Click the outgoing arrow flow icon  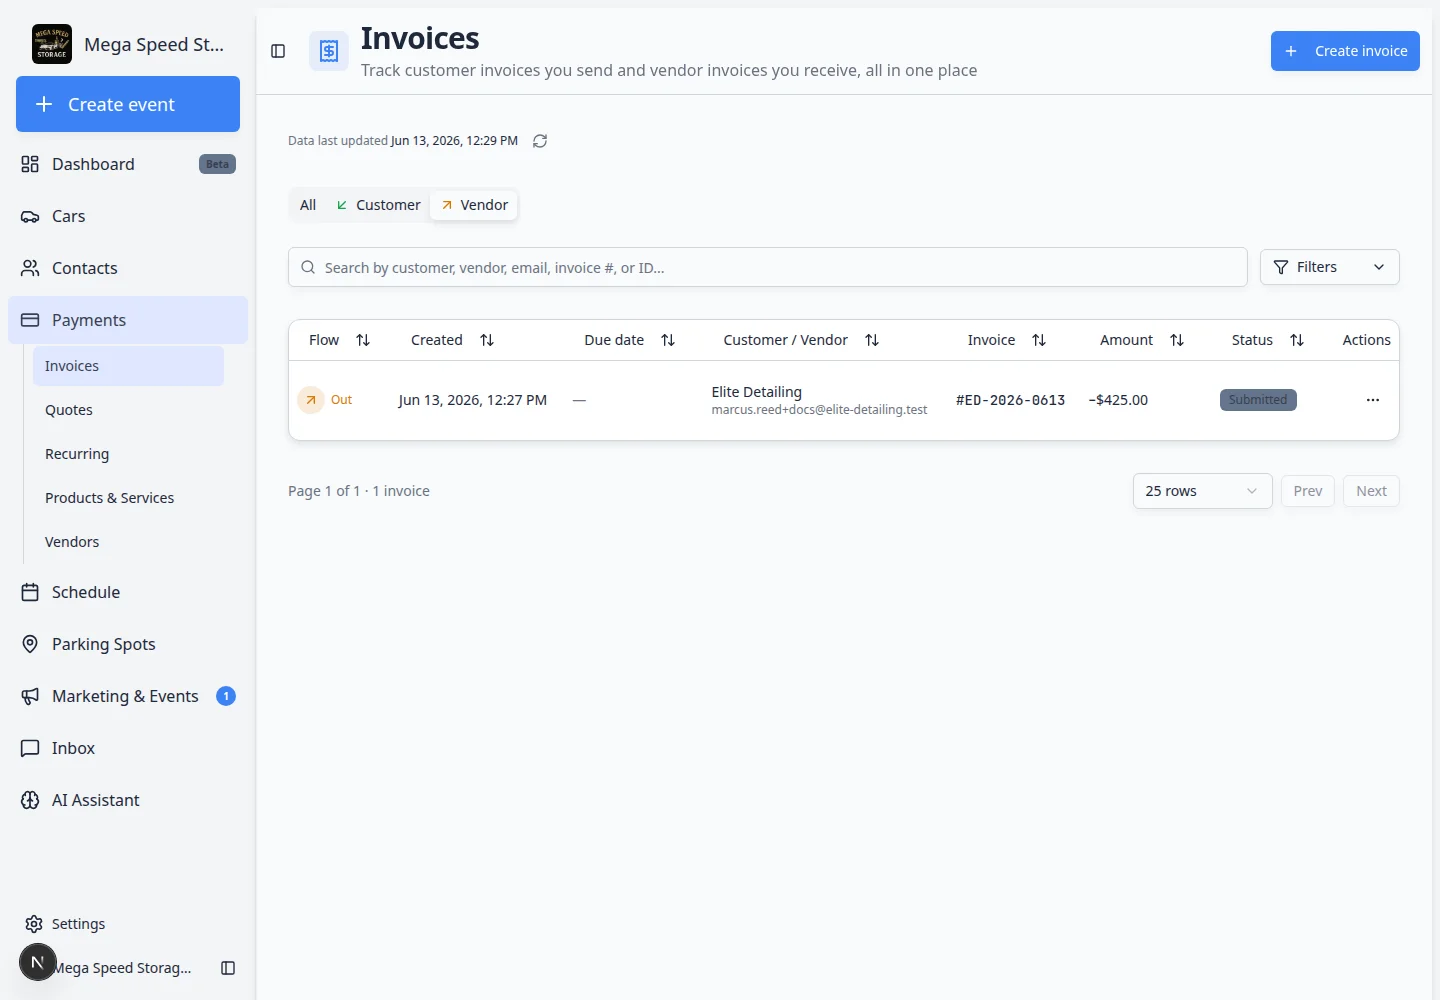311,400
